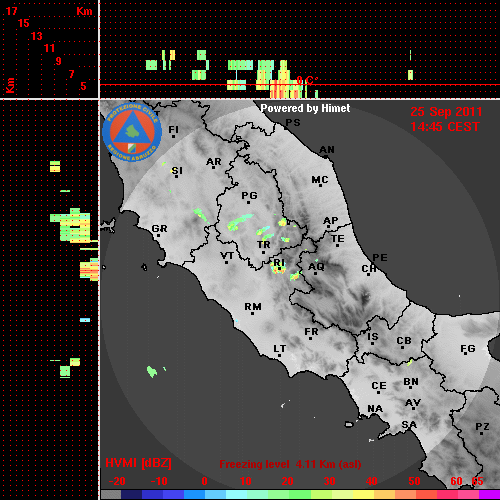Select the time stamp '14:45 CEST'
The height and width of the screenshot is (500, 500).
click(x=445, y=127)
